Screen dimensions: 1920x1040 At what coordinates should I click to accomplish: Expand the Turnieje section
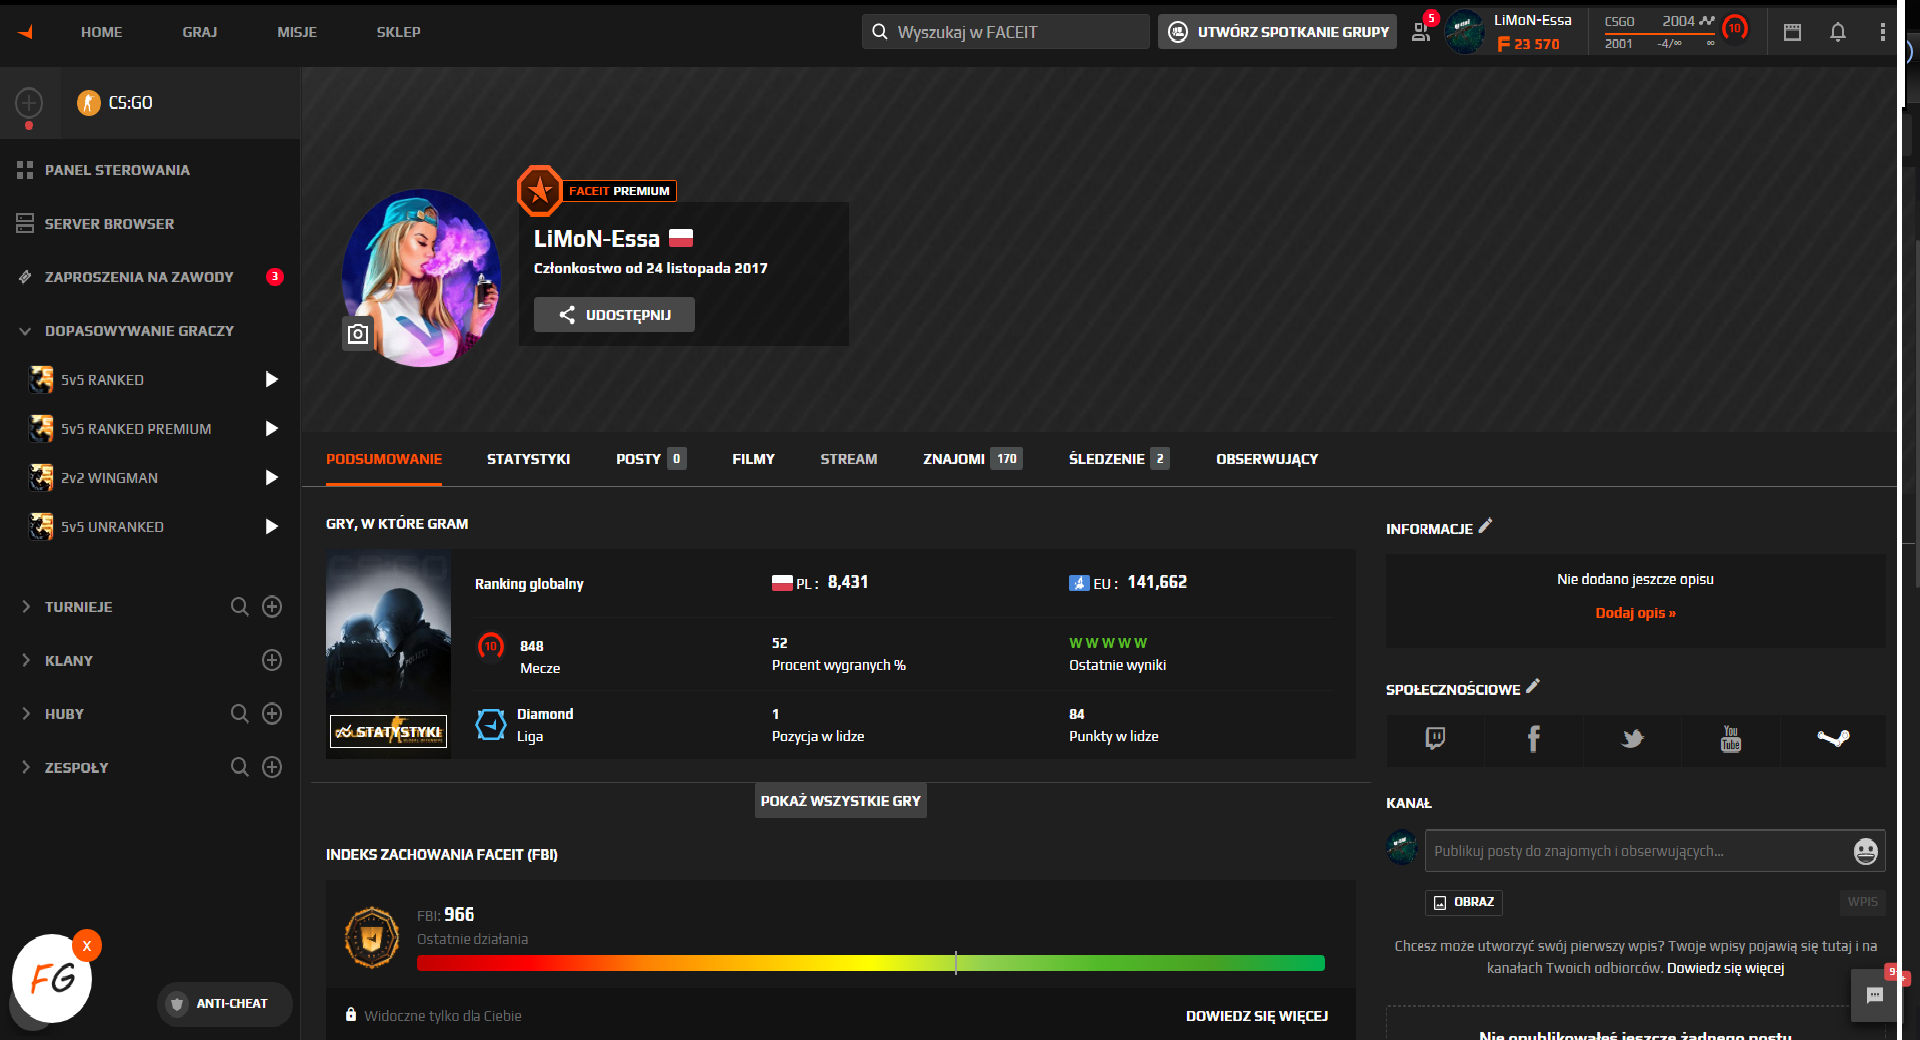[25, 607]
